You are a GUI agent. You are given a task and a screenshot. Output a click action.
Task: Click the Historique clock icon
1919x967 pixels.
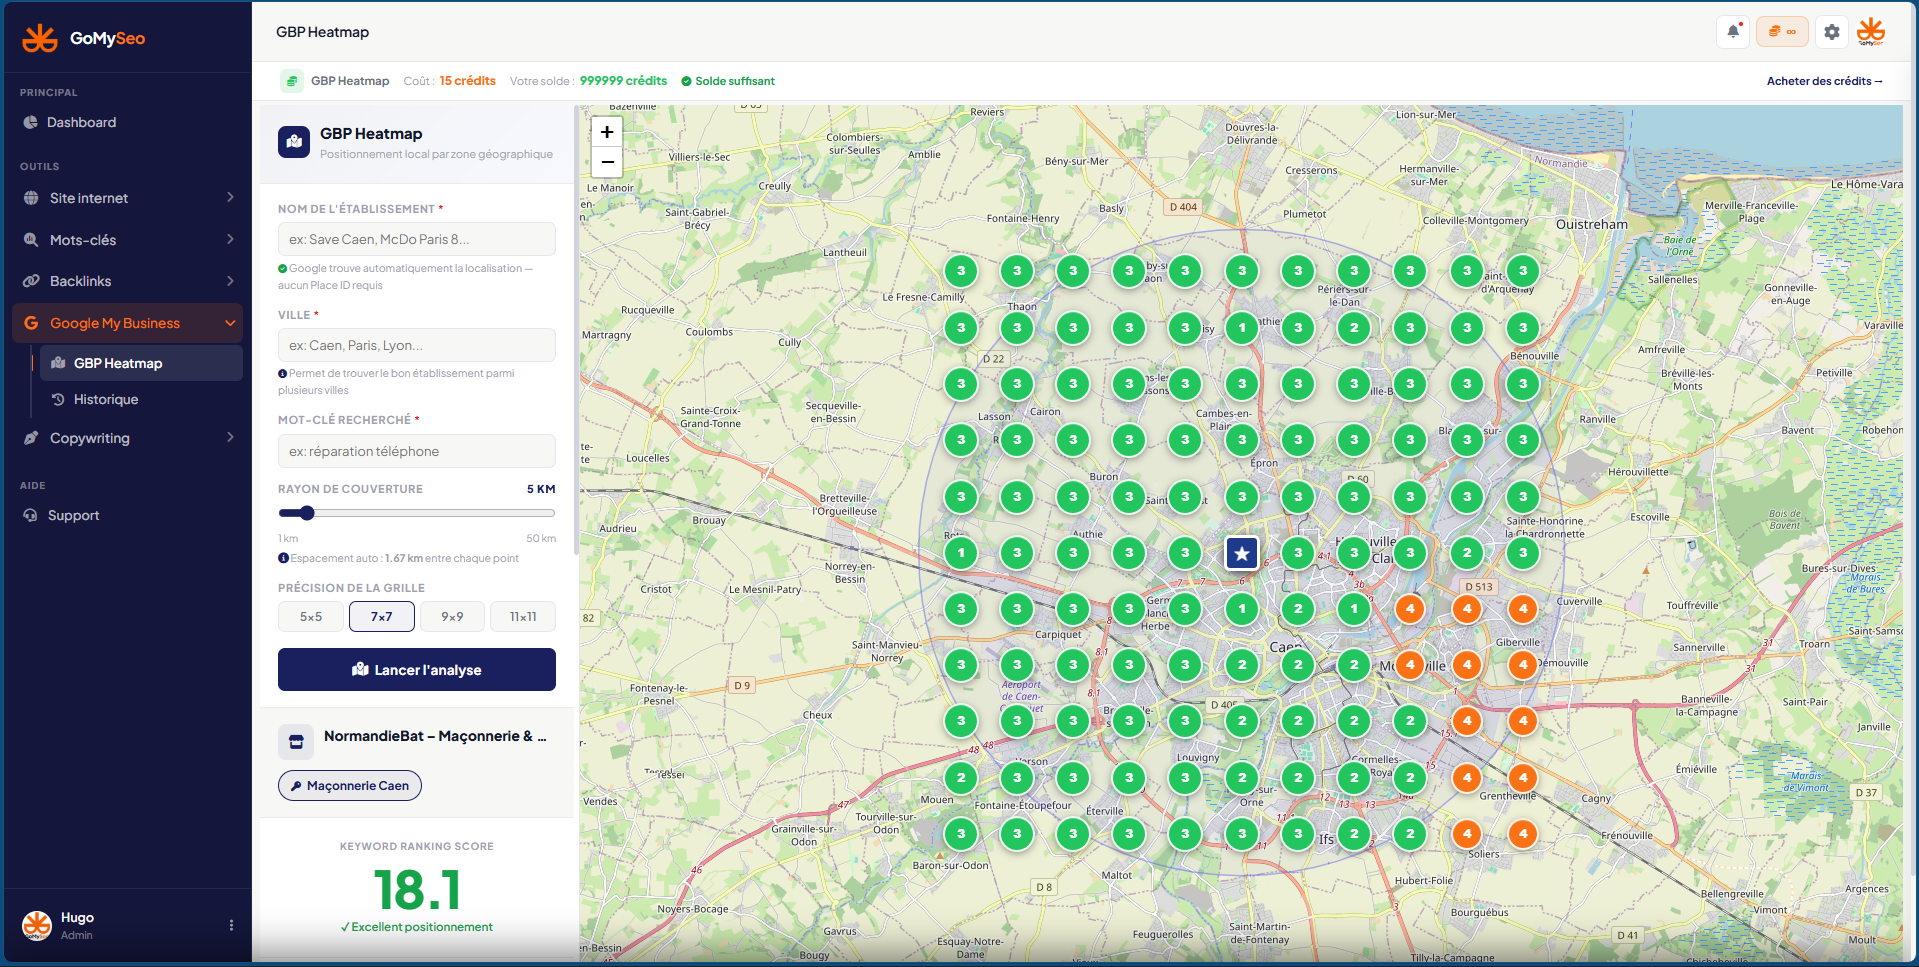tap(58, 399)
